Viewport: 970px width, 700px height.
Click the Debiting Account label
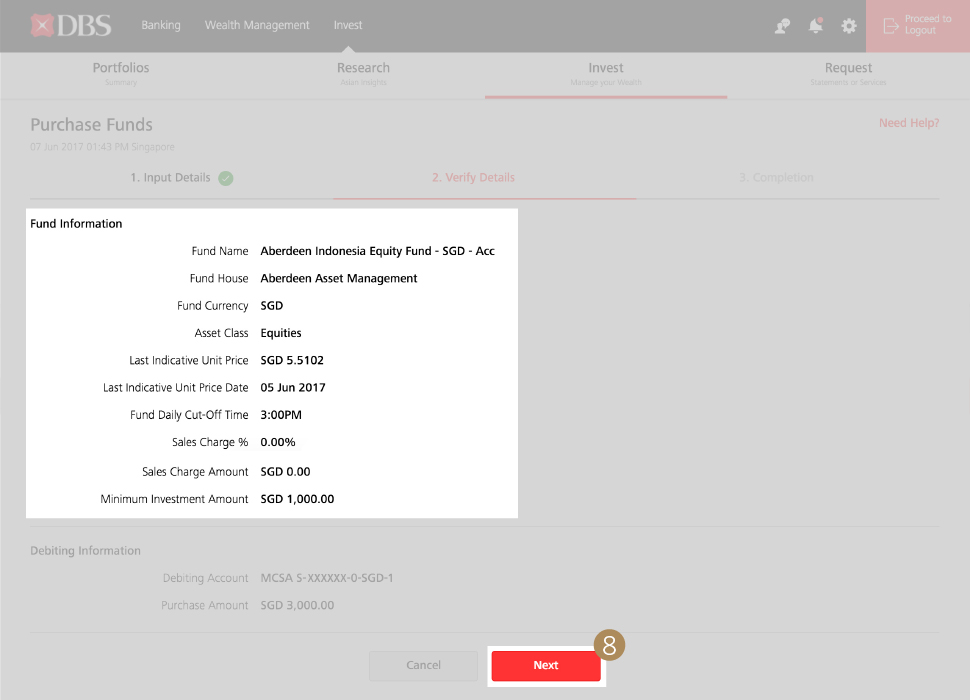click(x=205, y=578)
